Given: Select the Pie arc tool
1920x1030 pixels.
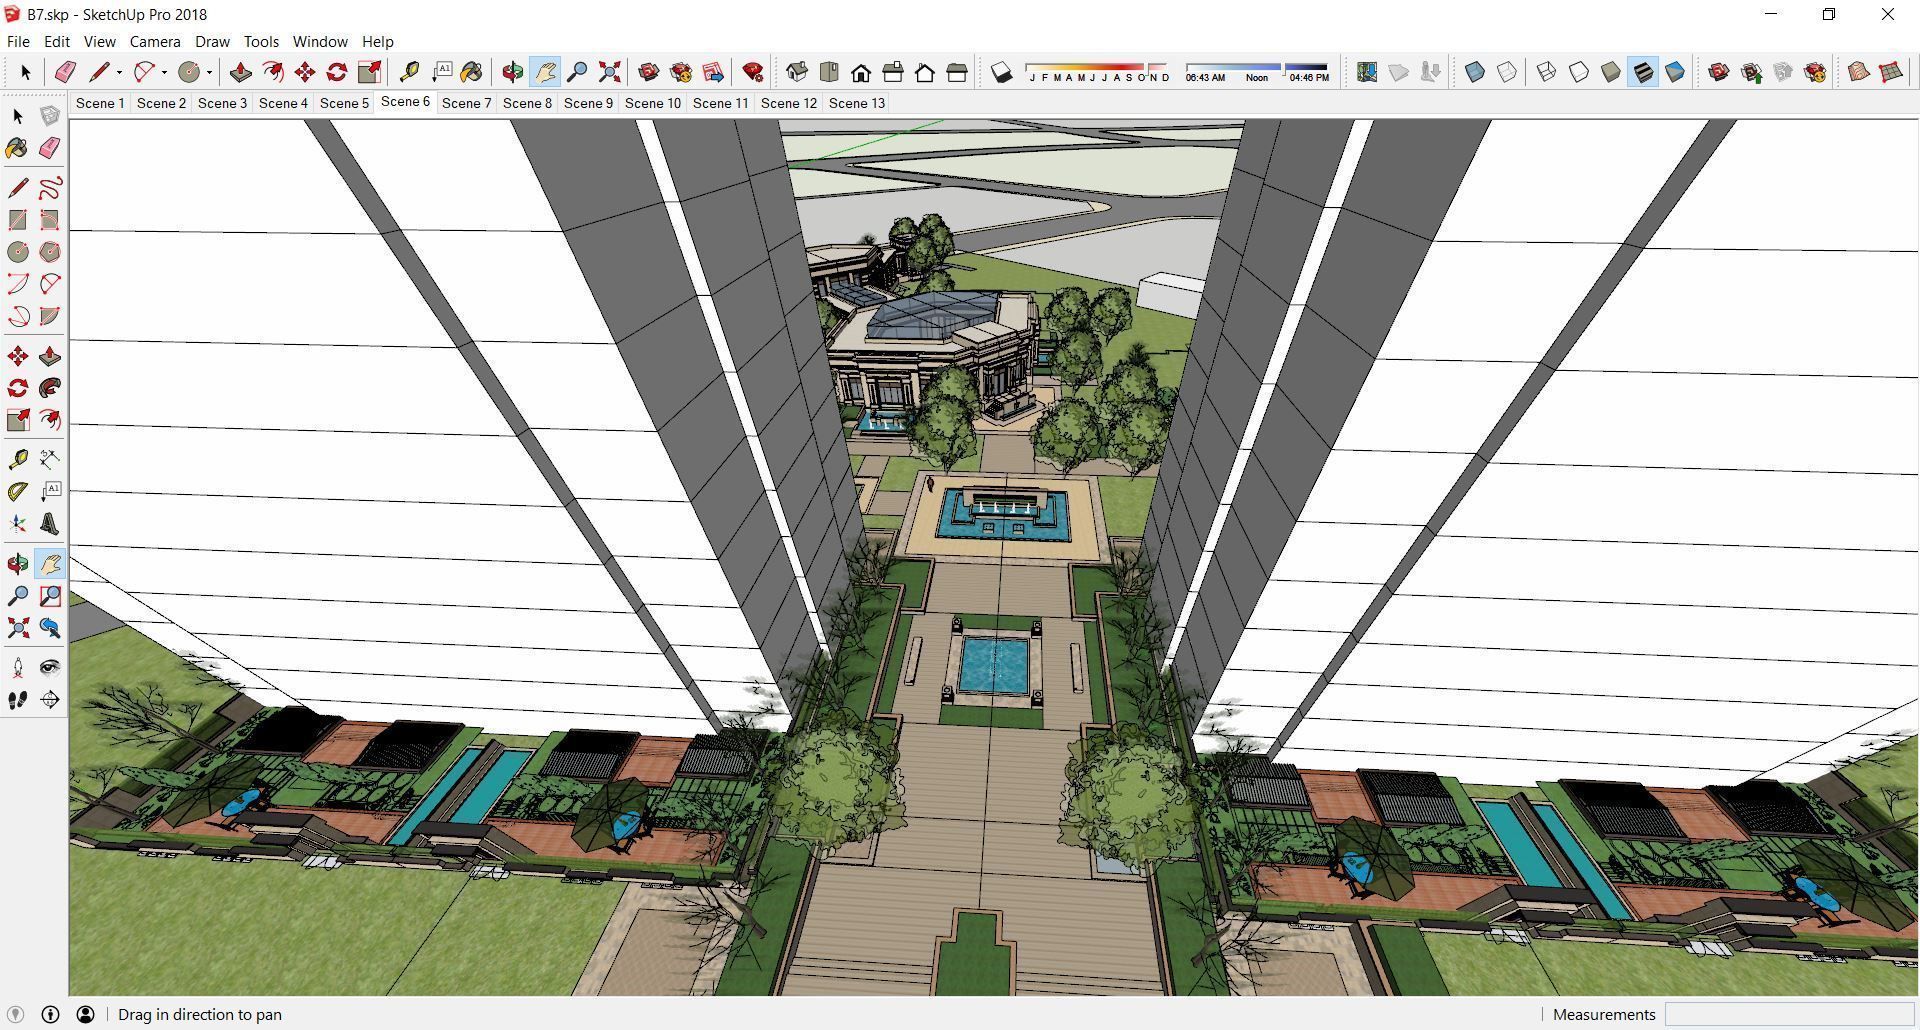Looking at the screenshot, I should click(x=50, y=316).
